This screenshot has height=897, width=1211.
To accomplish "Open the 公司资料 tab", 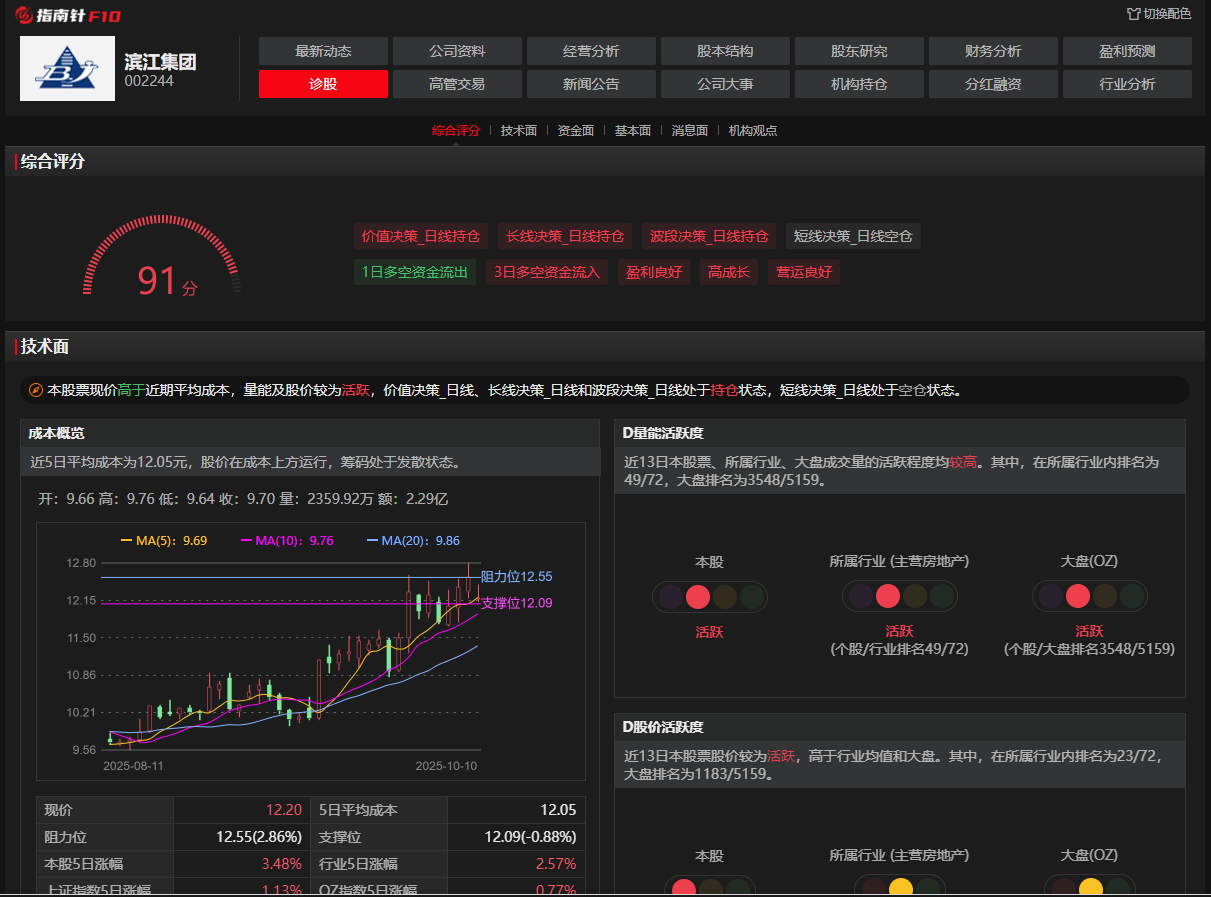I will (457, 51).
